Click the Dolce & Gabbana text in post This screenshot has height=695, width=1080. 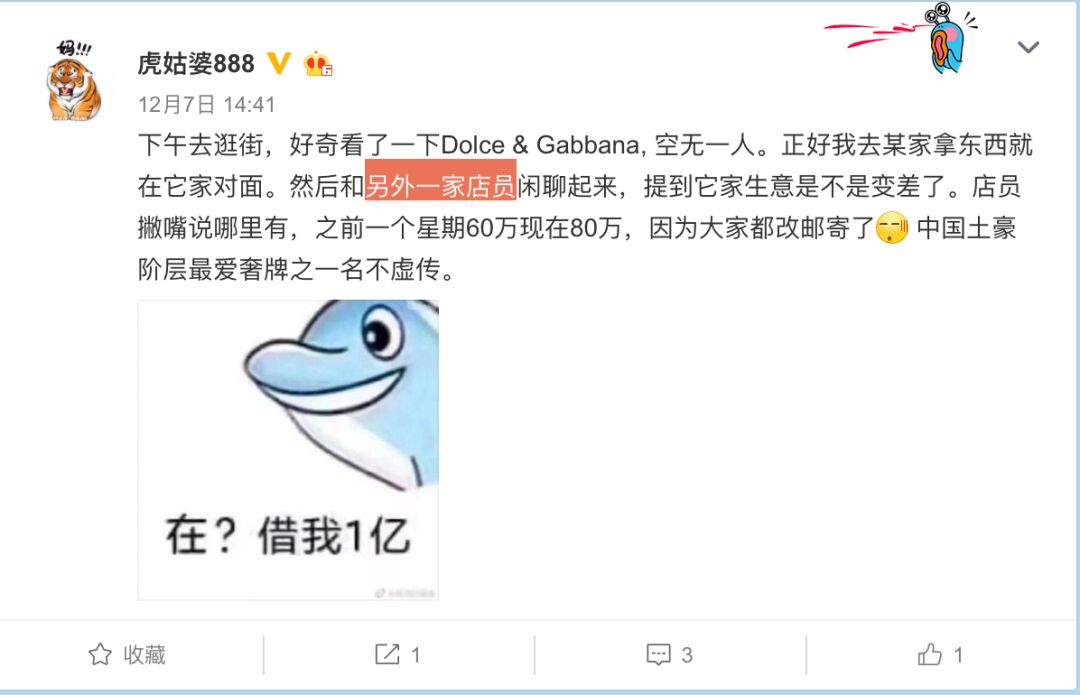(539, 145)
